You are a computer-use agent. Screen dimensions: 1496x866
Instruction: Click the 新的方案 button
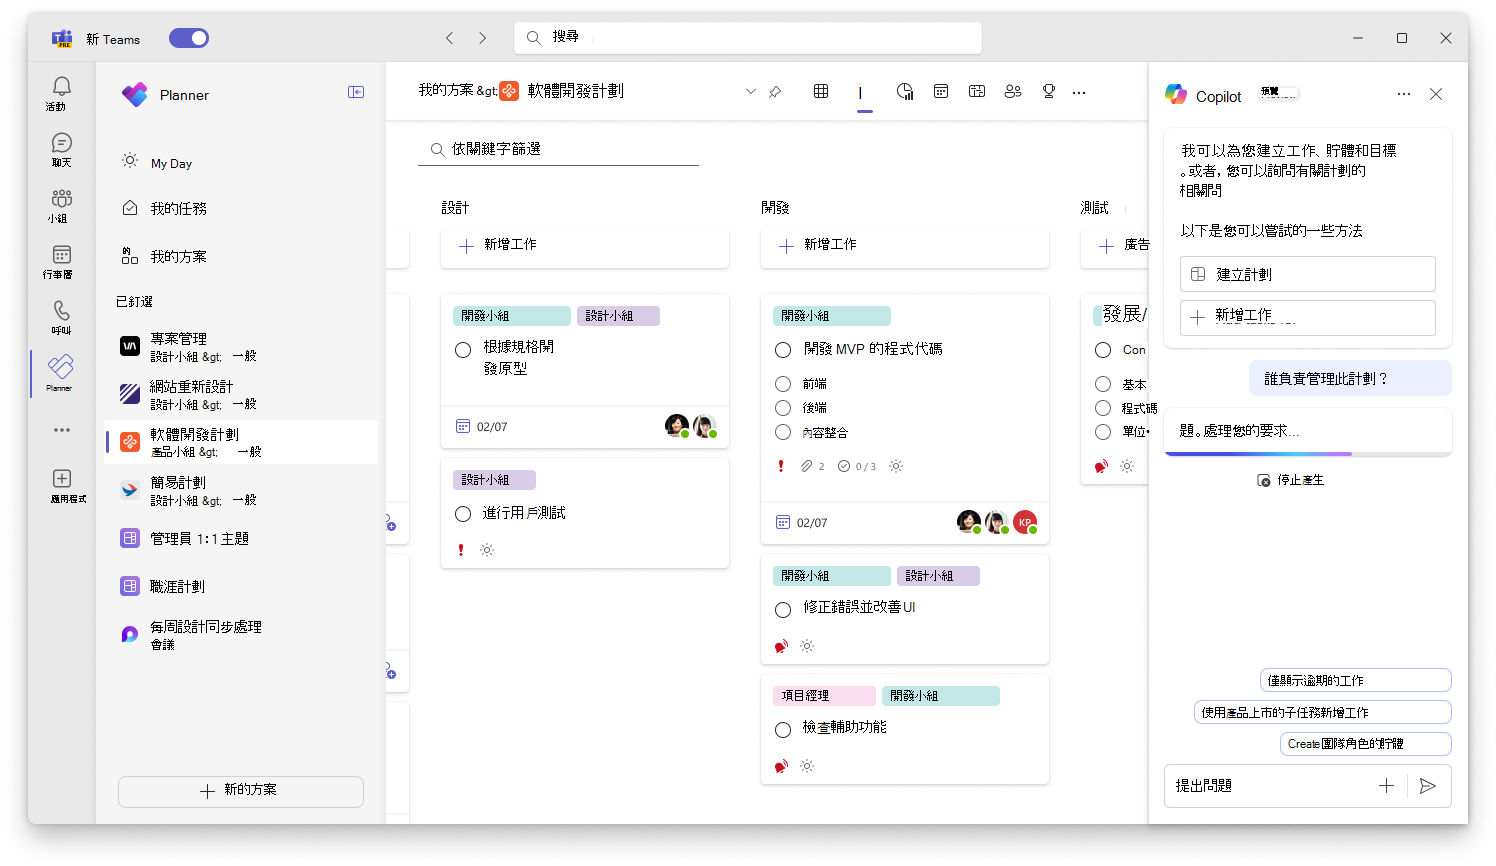pos(241,791)
